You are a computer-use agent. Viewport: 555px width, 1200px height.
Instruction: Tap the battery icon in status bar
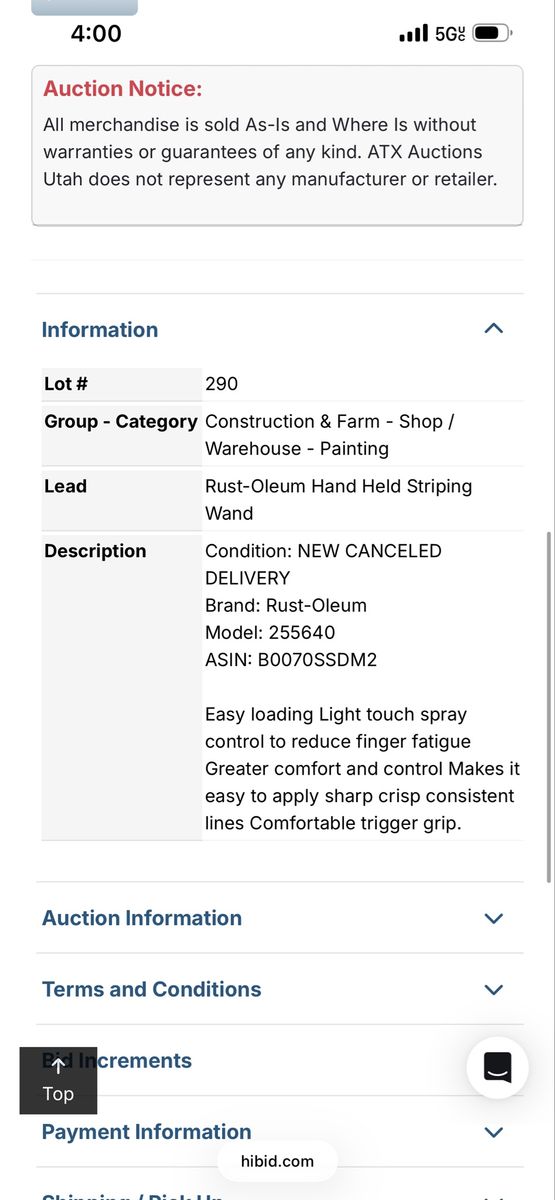[492, 33]
